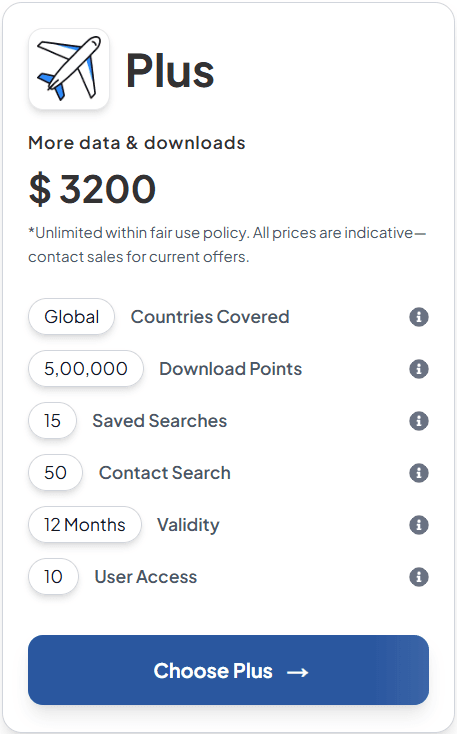Select the Global badge
The width and height of the screenshot is (457, 734).
[x=72, y=316]
